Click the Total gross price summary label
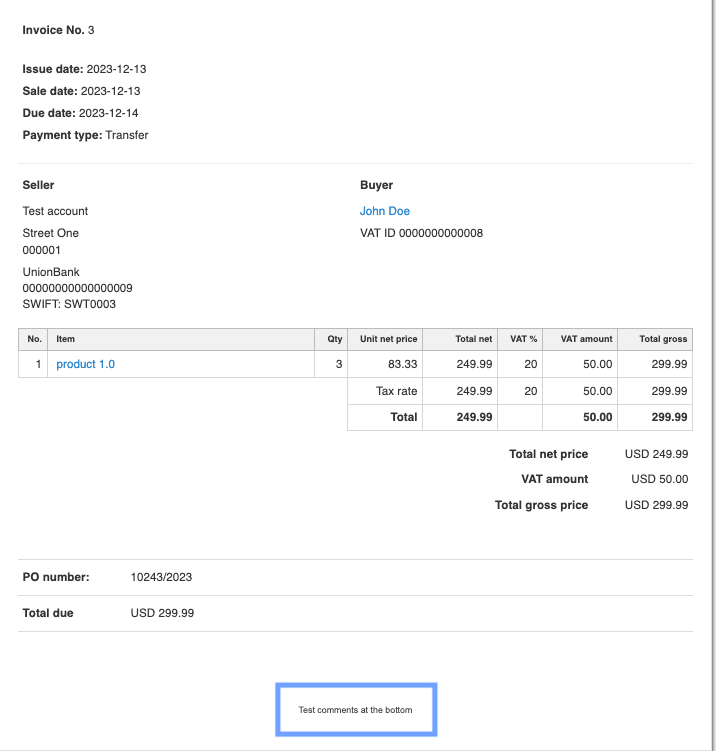Screen dimensions: 716x751 [x=541, y=505]
